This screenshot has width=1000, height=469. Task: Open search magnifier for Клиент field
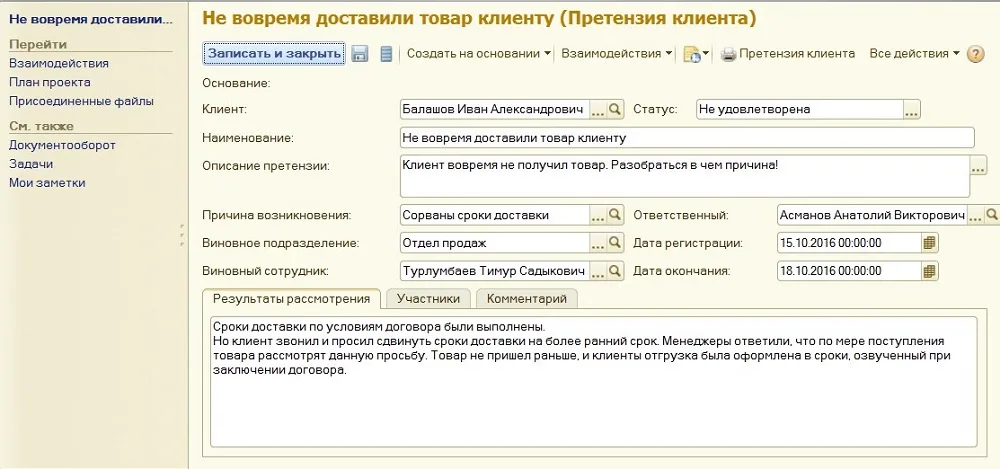(615, 110)
